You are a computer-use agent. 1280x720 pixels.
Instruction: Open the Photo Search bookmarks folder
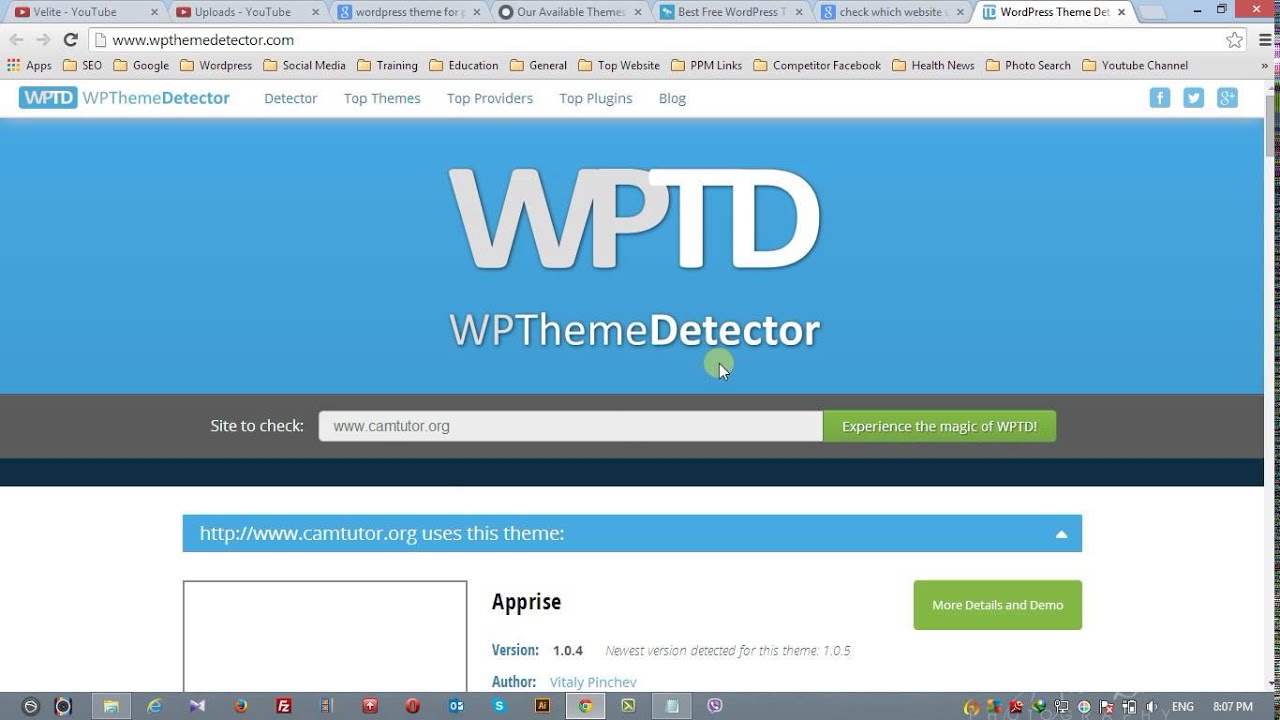coord(1028,65)
